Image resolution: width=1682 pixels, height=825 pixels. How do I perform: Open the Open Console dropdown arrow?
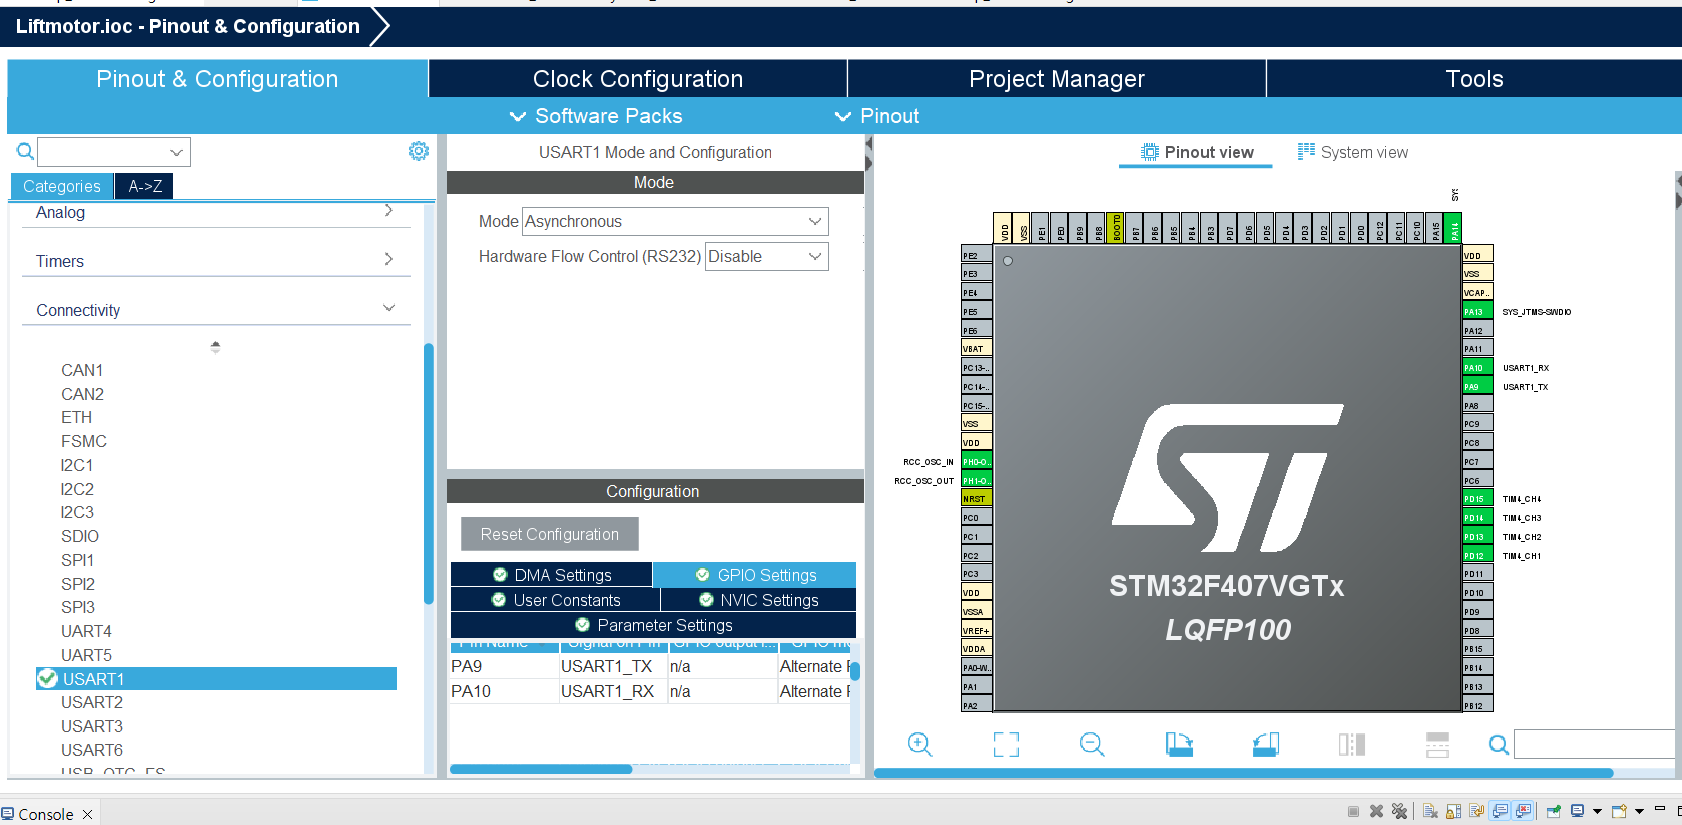coord(1639,811)
